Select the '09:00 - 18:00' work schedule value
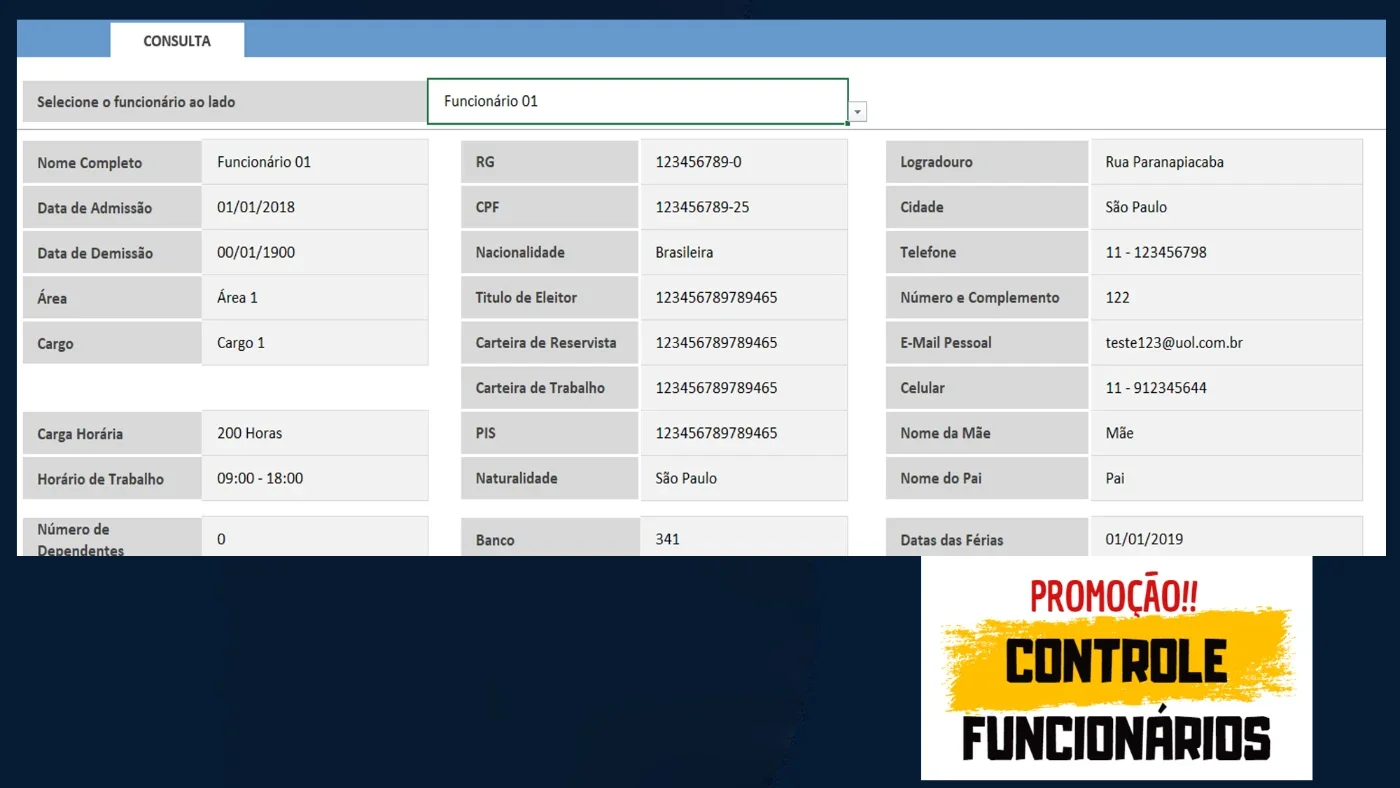The width and height of the screenshot is (1400, 788). (315, 478)
